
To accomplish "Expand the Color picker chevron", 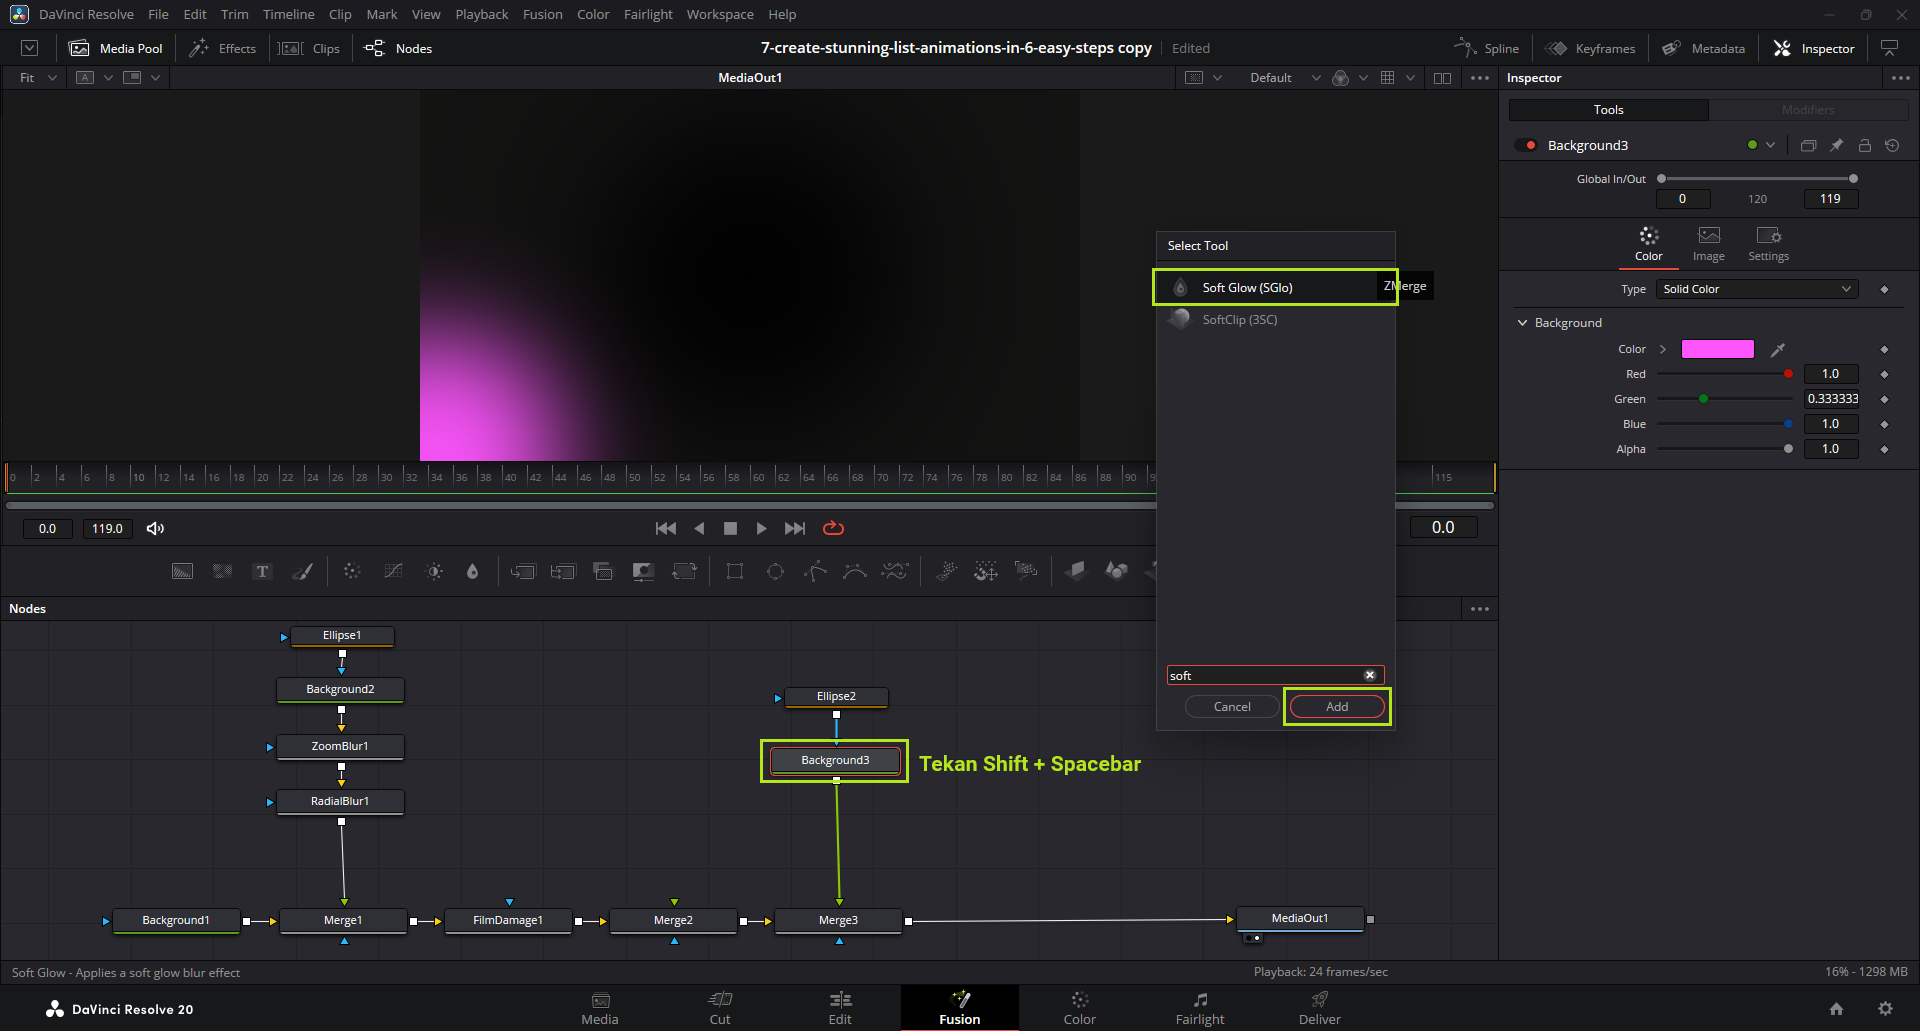I will [1663, 349].
